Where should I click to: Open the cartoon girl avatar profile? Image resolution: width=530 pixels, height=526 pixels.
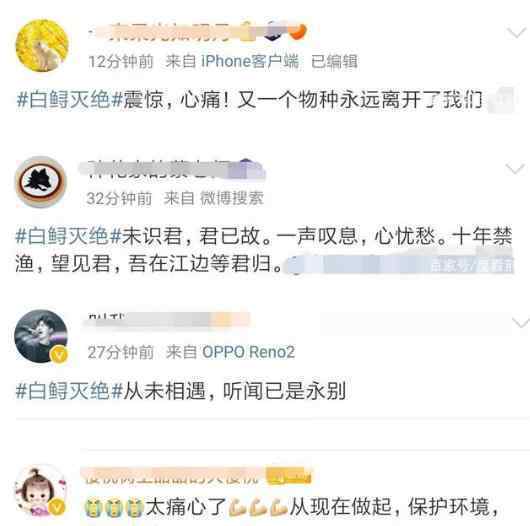click(41, 491)
